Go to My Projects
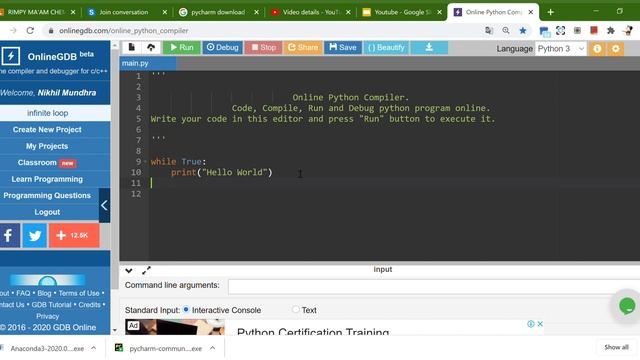The height and width of the screenshot is (360, 640). (47, 146)
